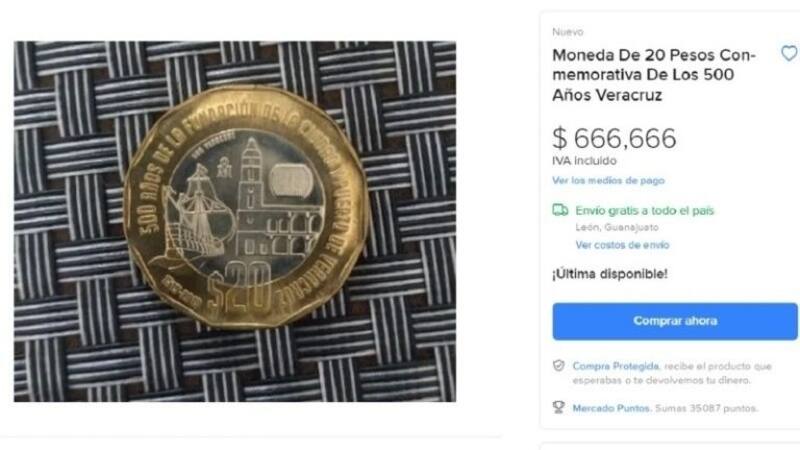The image size is (800, 450).
Task: Click Envío gratis a todo el país
Action: [644, 210]
